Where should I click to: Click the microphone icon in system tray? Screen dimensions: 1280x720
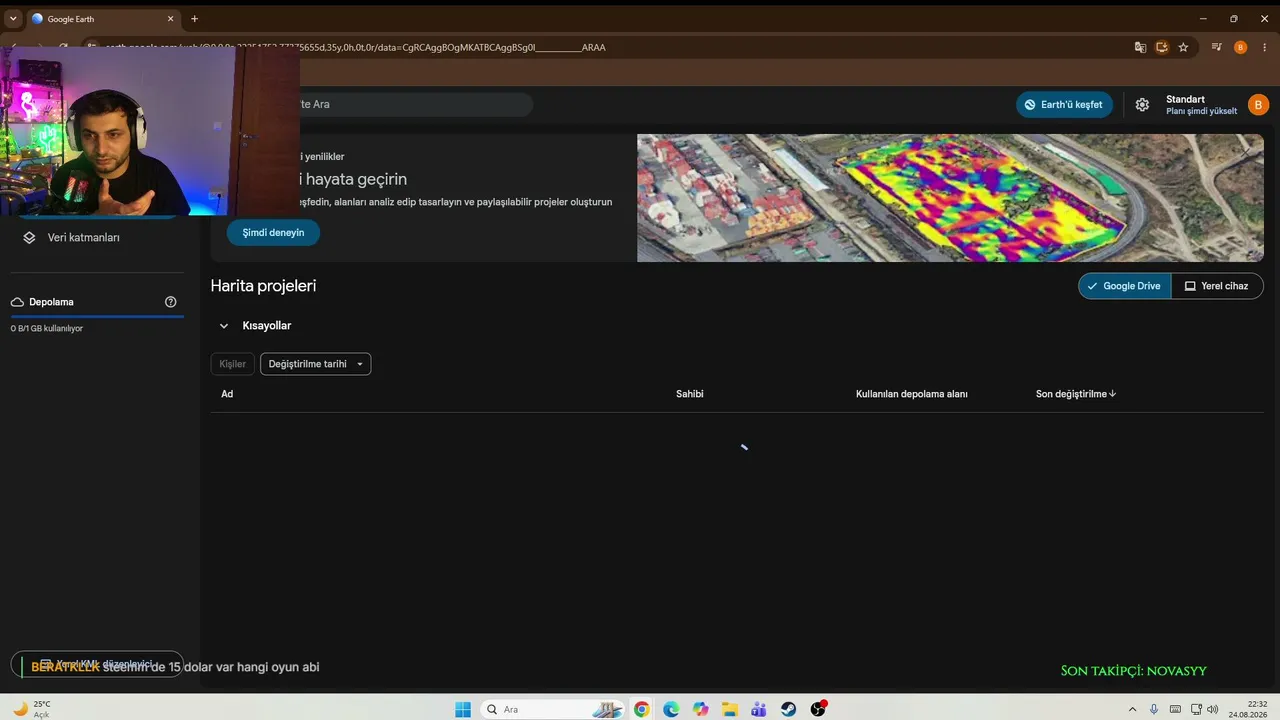pyautogui.click(x=1154, y=709)
